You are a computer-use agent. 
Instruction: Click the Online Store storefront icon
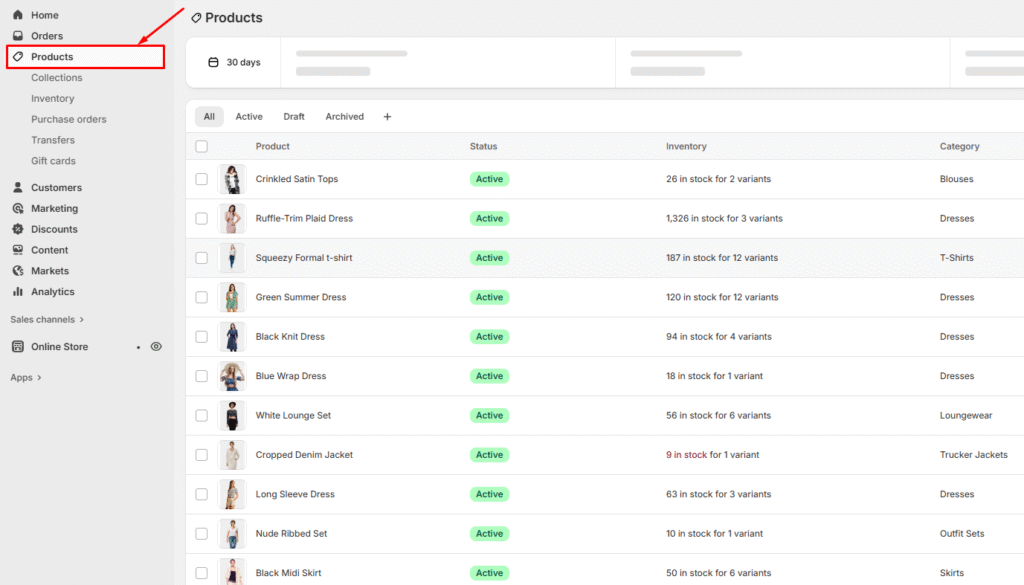18,347
